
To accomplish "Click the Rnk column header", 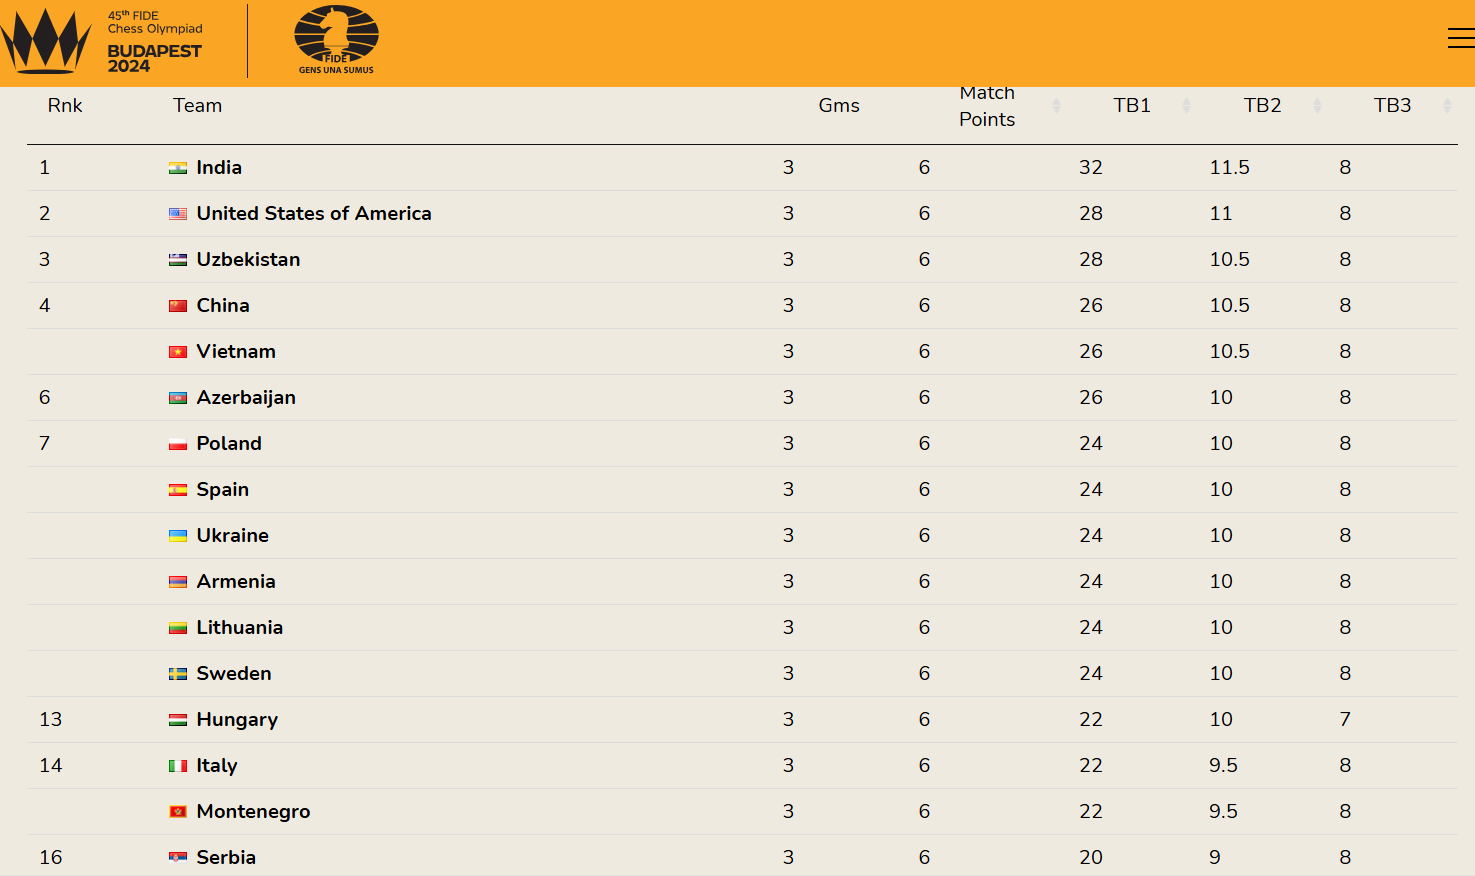I will click(65, 106).
